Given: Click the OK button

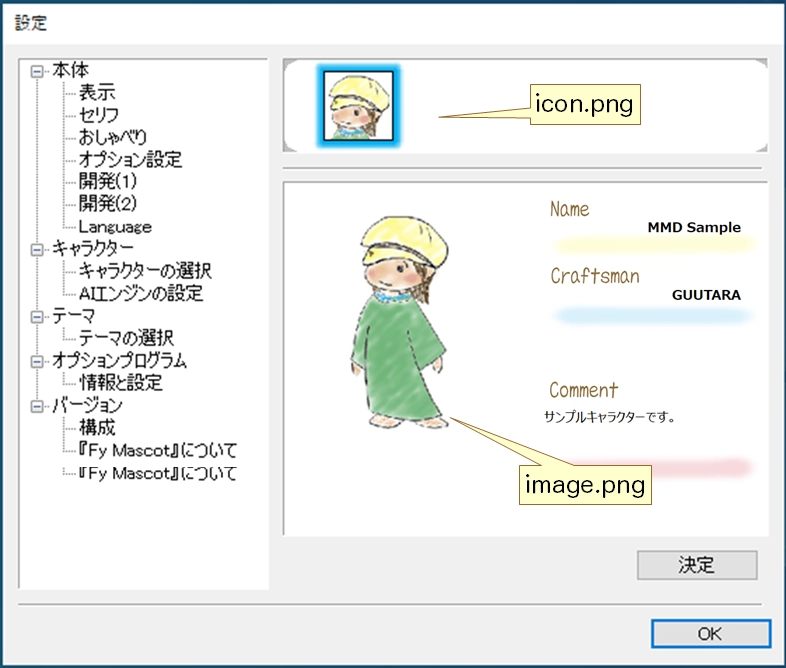Looking at the screenshot, I should (710, 634).
